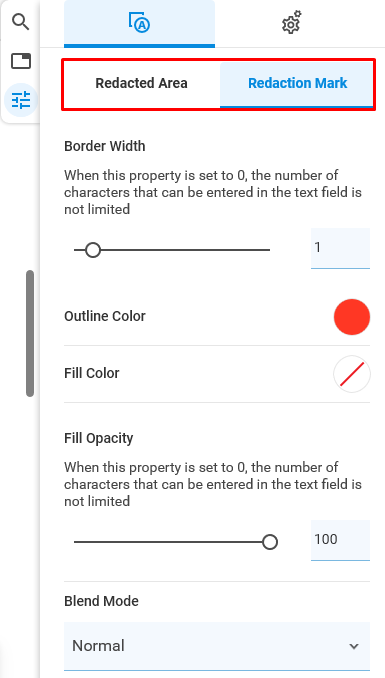The image size is (385, 678).
Task: Open the panel layout sidebar icon
Action: tap(21, 61)
